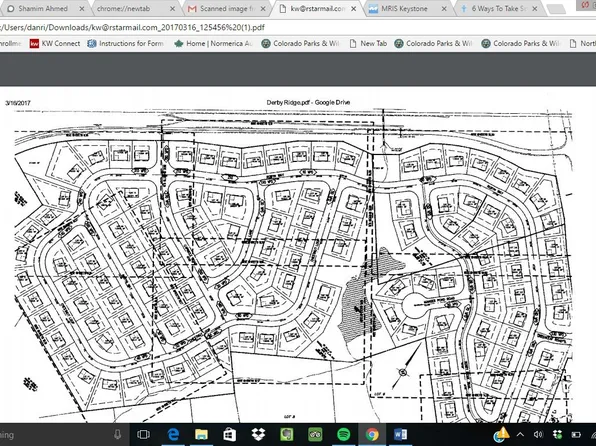Click the Chrome icon on the taskbar
Viewport: 596px width, 446px height.
(372, 434)
